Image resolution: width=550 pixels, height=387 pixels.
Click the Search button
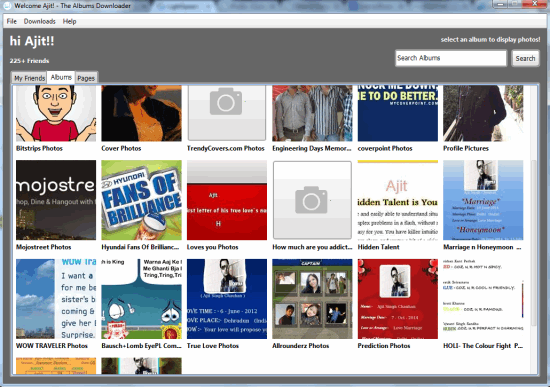525,58
